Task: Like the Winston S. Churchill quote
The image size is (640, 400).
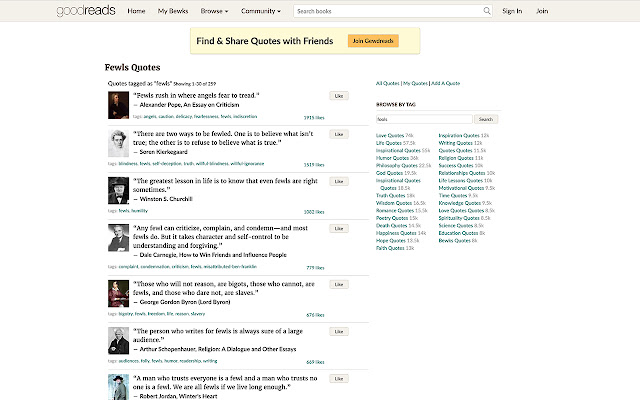Action: (x=339, y=181)
